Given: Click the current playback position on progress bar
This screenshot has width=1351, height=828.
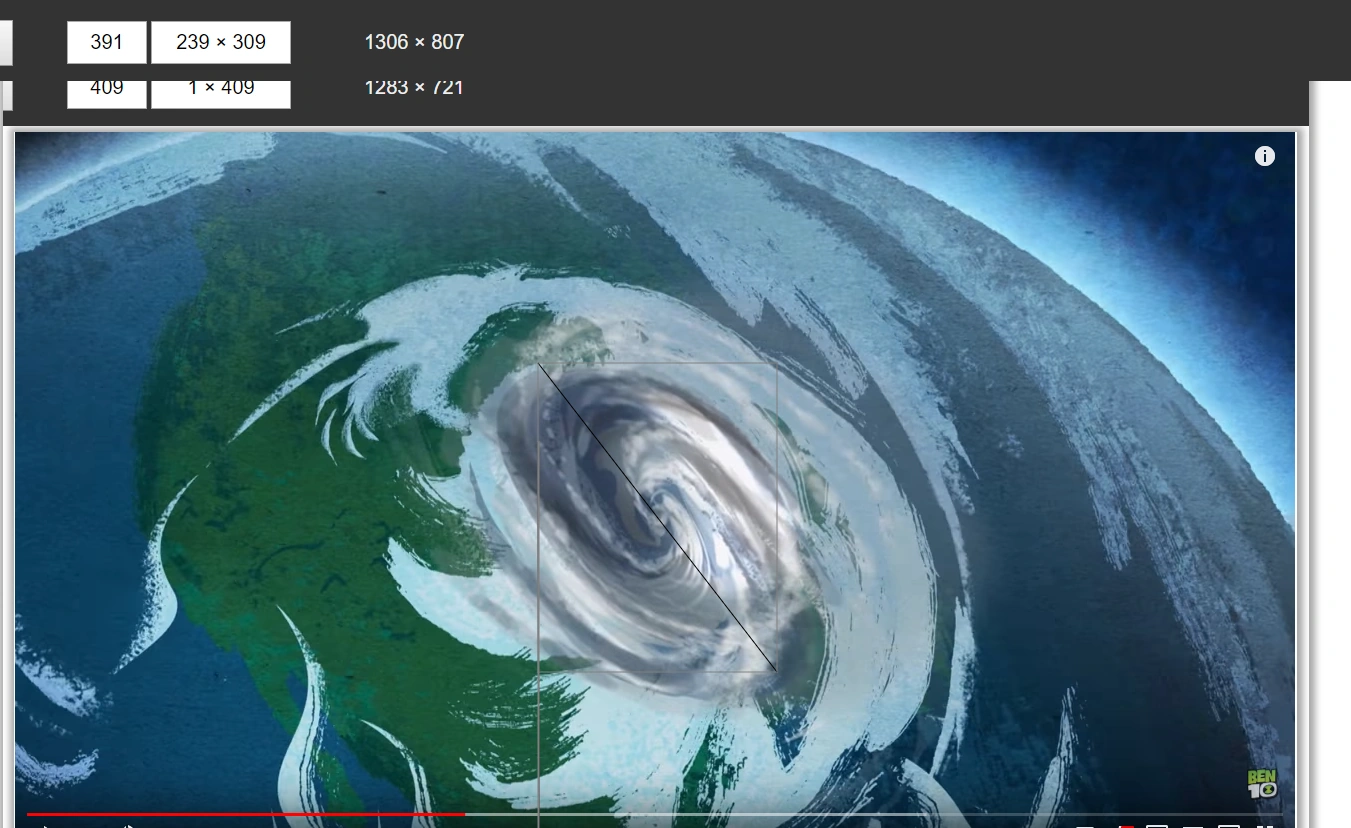Looking at the screenshot, I should (464, 814).
